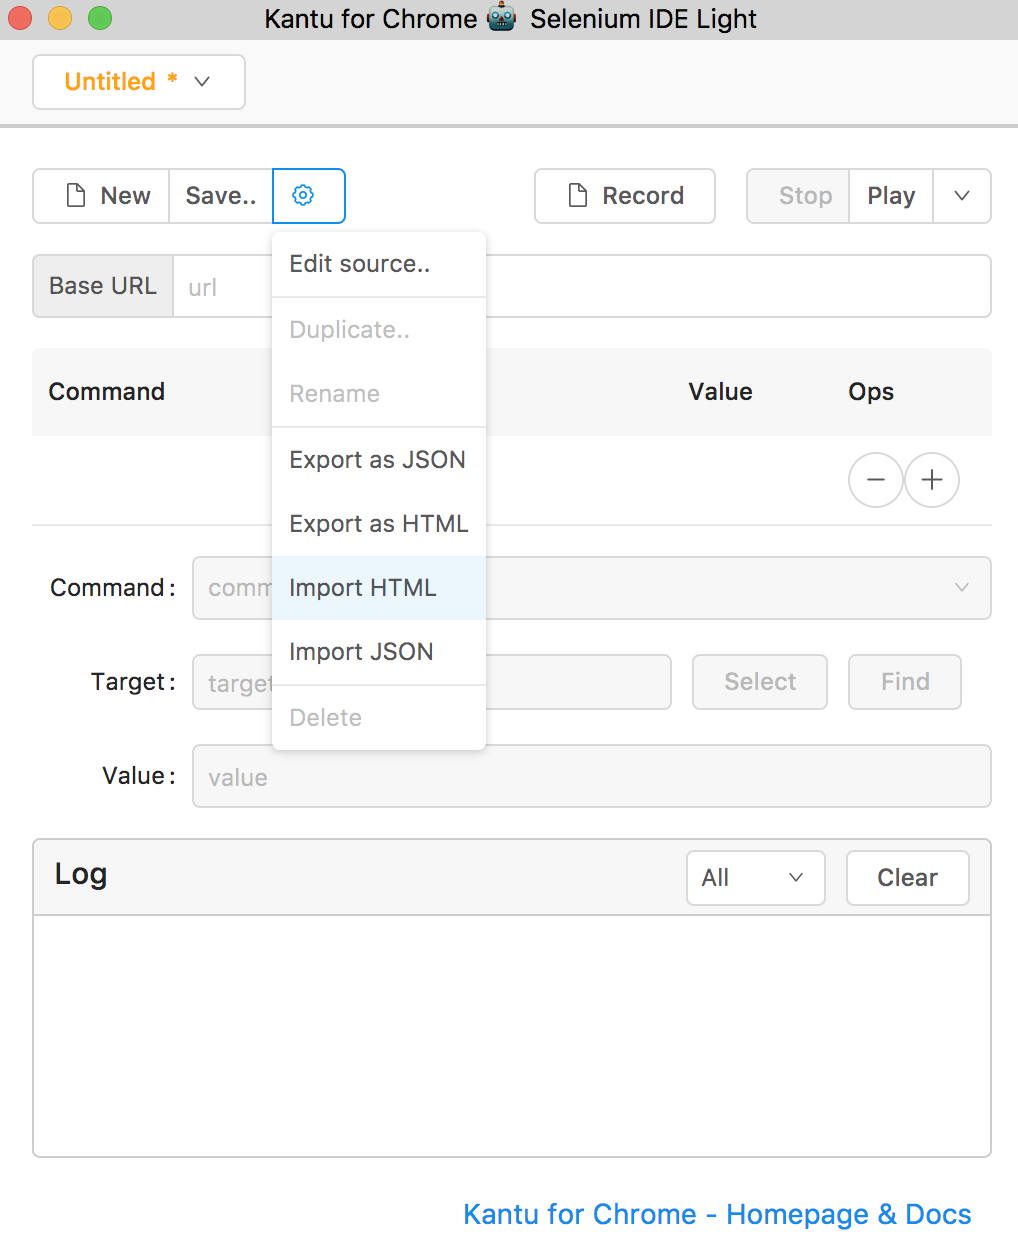Click the Stop button
Viewport: 1018px width, 1236px height.
click(x=798, y=196)
